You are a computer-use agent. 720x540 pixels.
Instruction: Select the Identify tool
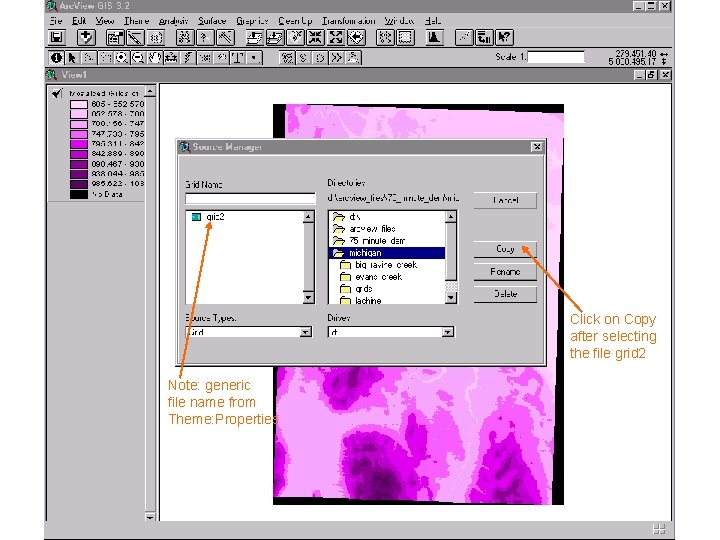pyautogui.click(x=56, y=58)
